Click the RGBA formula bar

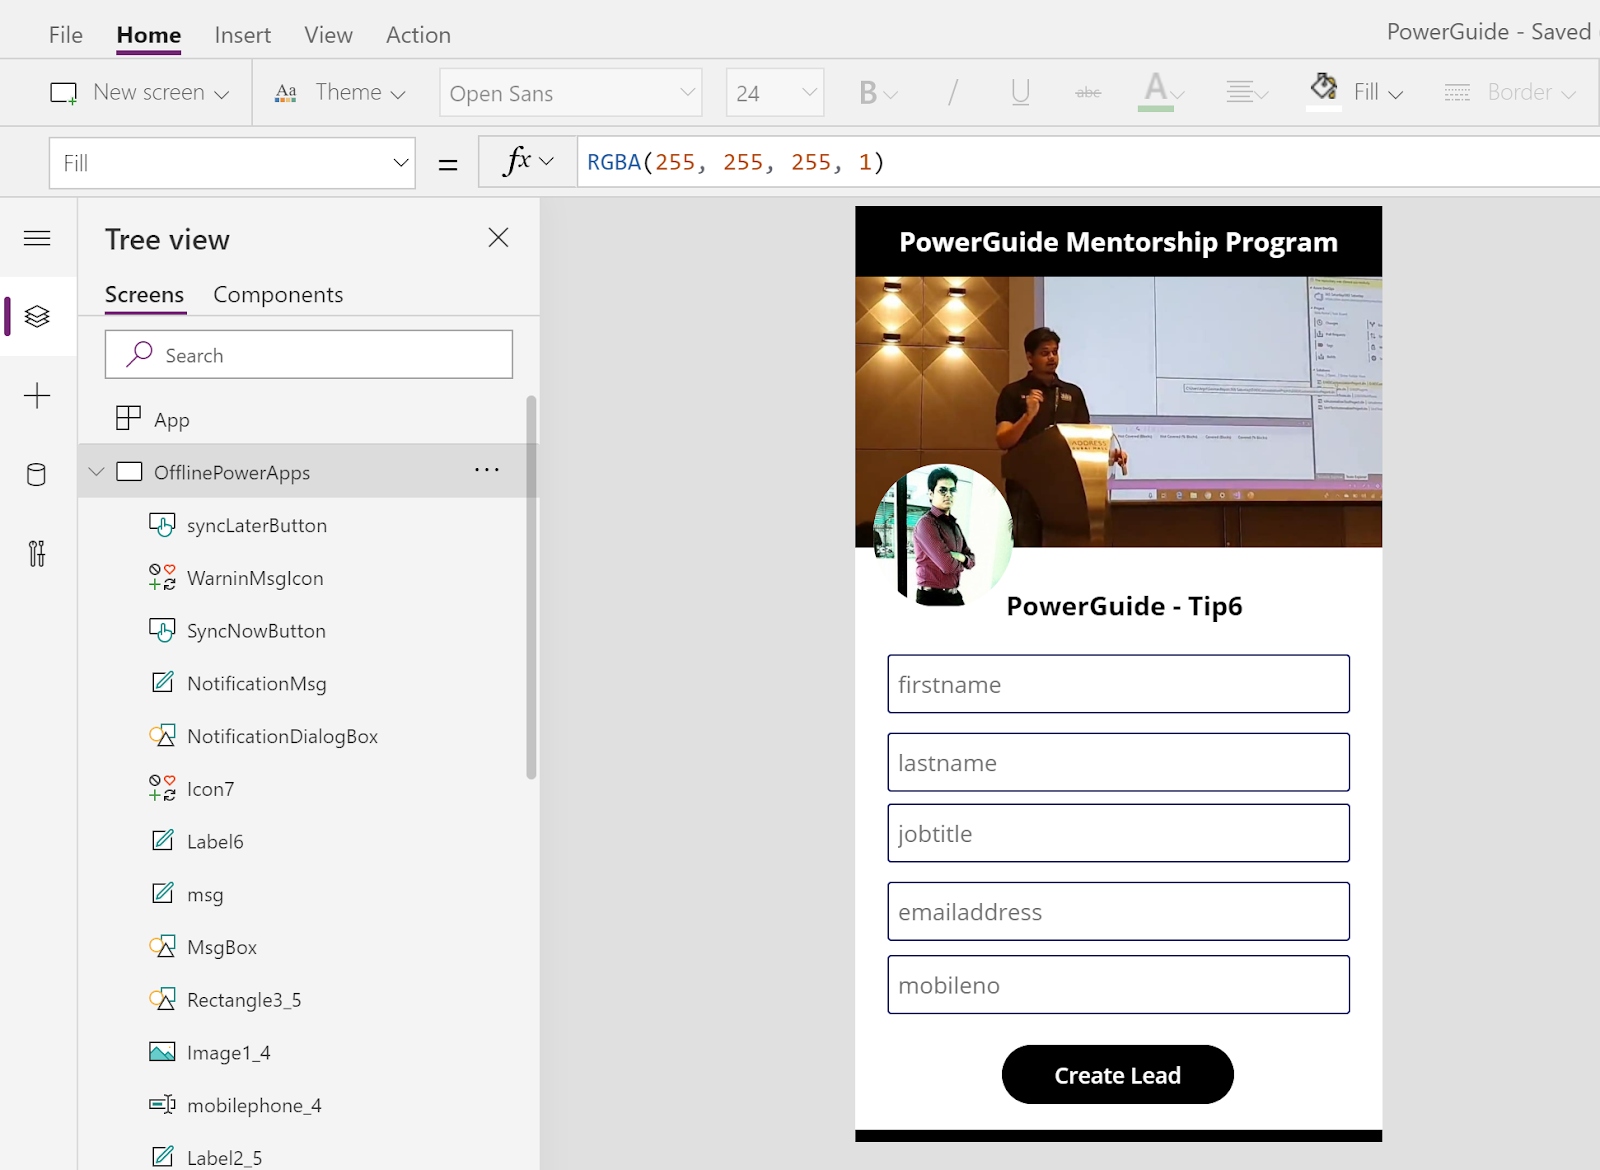point(1090,162)
